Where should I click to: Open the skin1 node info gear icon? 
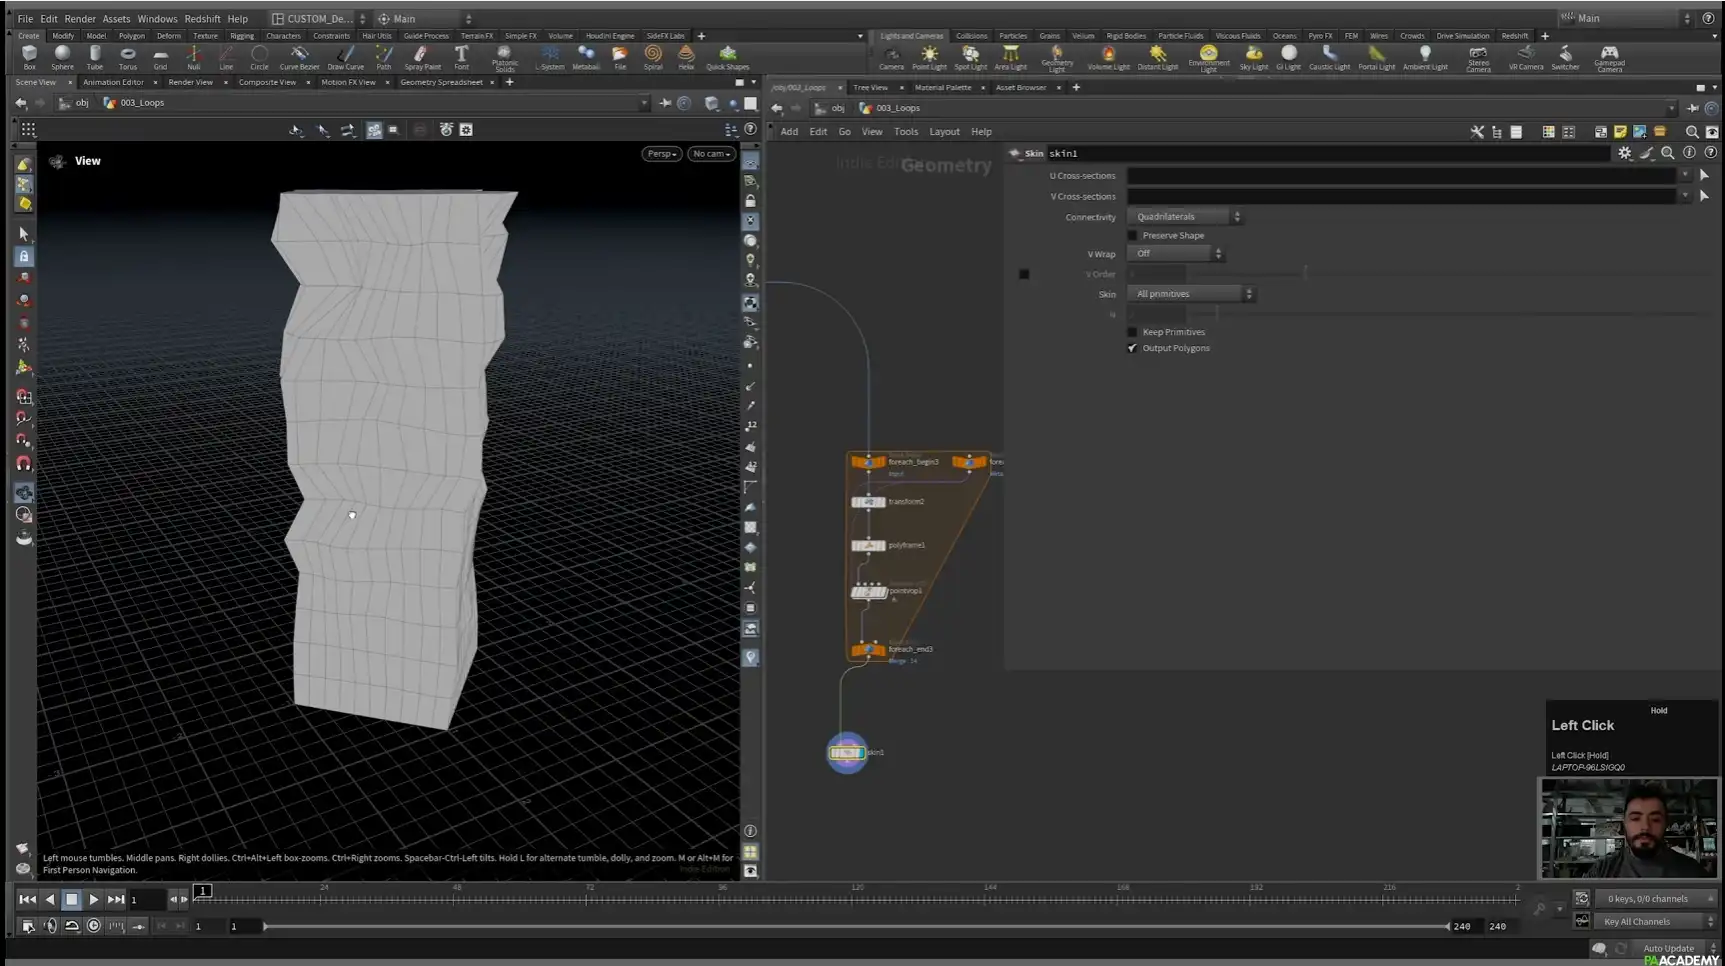click(x=1624, y=153)
